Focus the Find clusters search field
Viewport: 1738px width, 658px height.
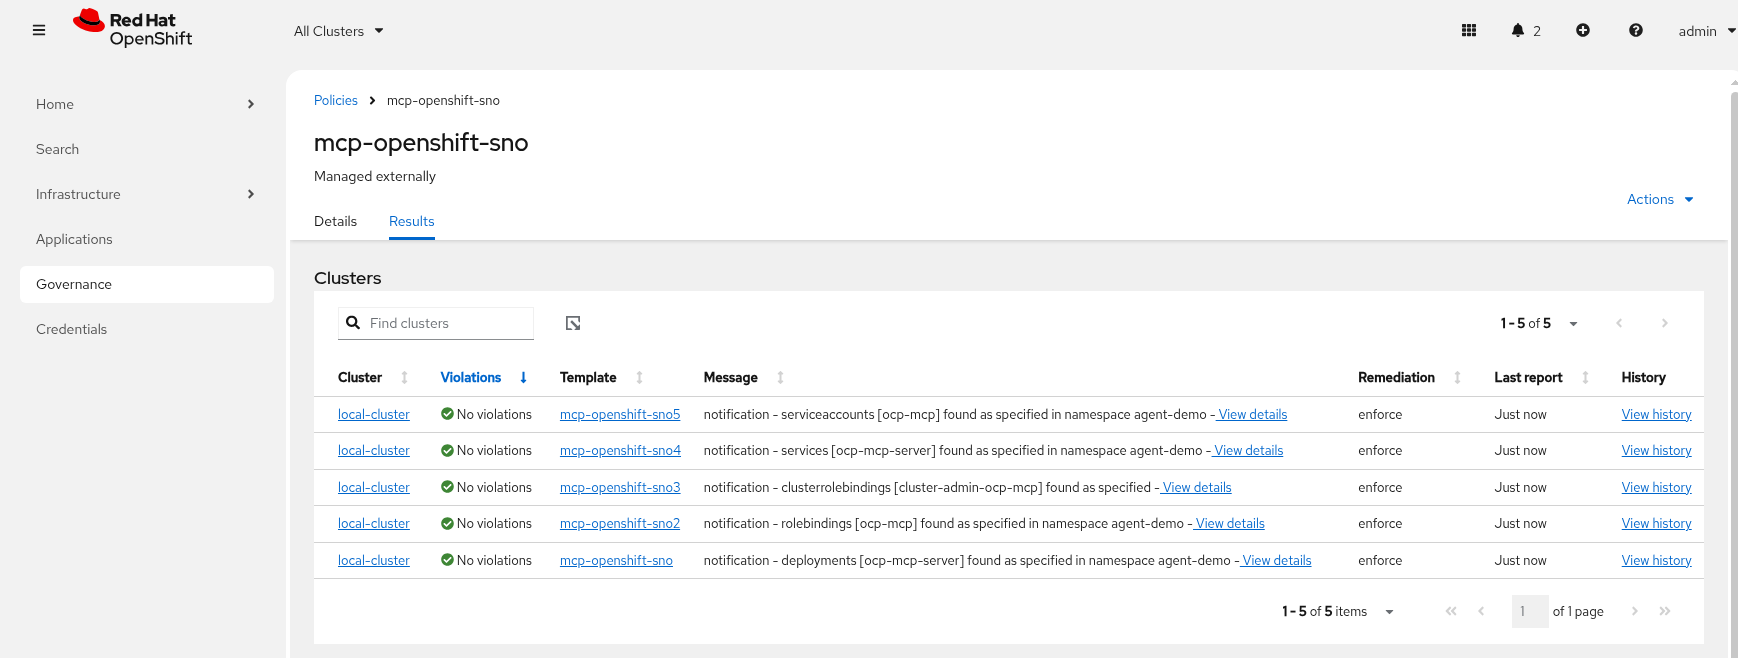[x=436, y=323]
